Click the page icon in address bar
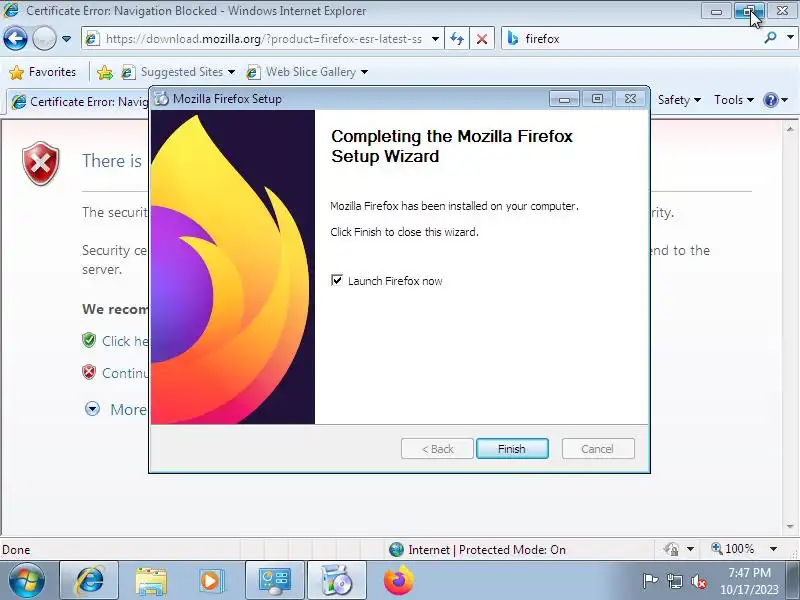This screenshot has width=800, height=600. pos(92,39)
